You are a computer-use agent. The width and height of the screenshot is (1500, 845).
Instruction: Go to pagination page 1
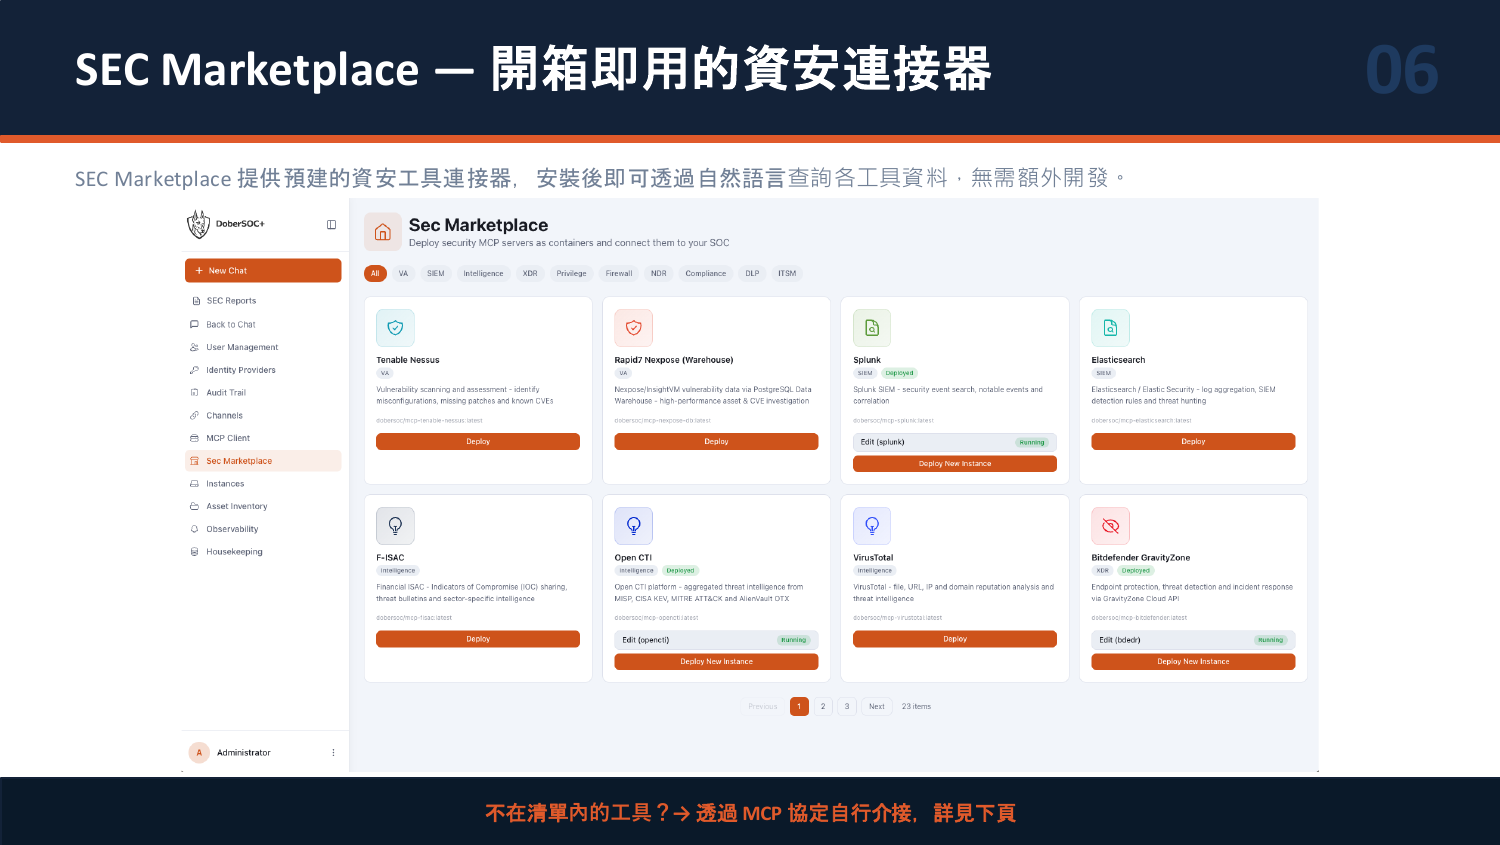pyautogui.click(x=799, y=706)
